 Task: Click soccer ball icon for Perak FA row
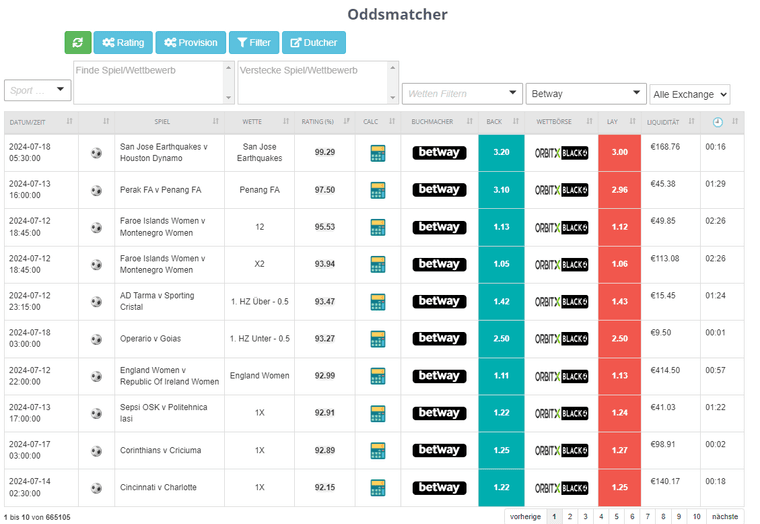pyautogui.click(x=96, y=191)
